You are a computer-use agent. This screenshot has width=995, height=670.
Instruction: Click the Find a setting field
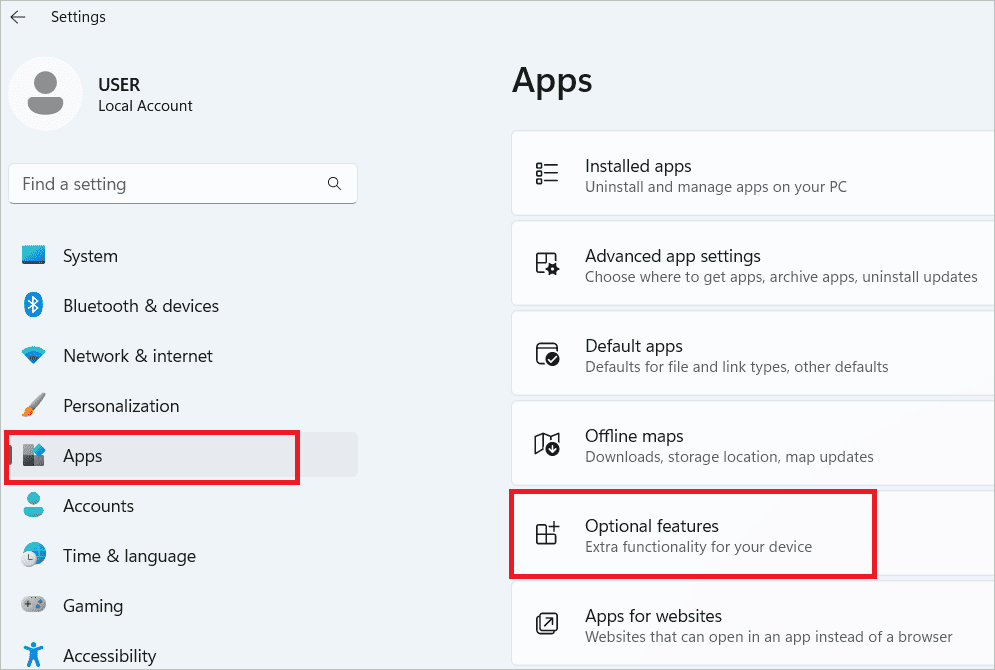[x=183, y=184]
